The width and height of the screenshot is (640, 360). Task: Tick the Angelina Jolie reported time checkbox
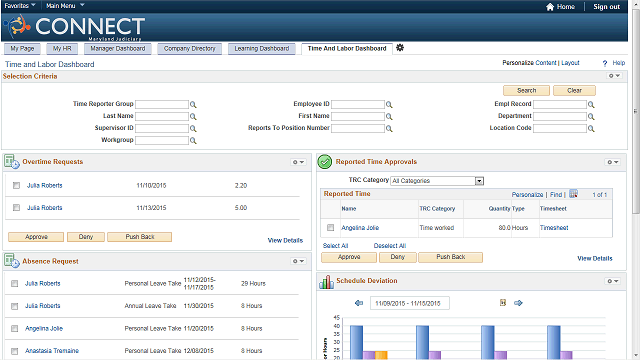pyautogui.click(x=331, y=227)
